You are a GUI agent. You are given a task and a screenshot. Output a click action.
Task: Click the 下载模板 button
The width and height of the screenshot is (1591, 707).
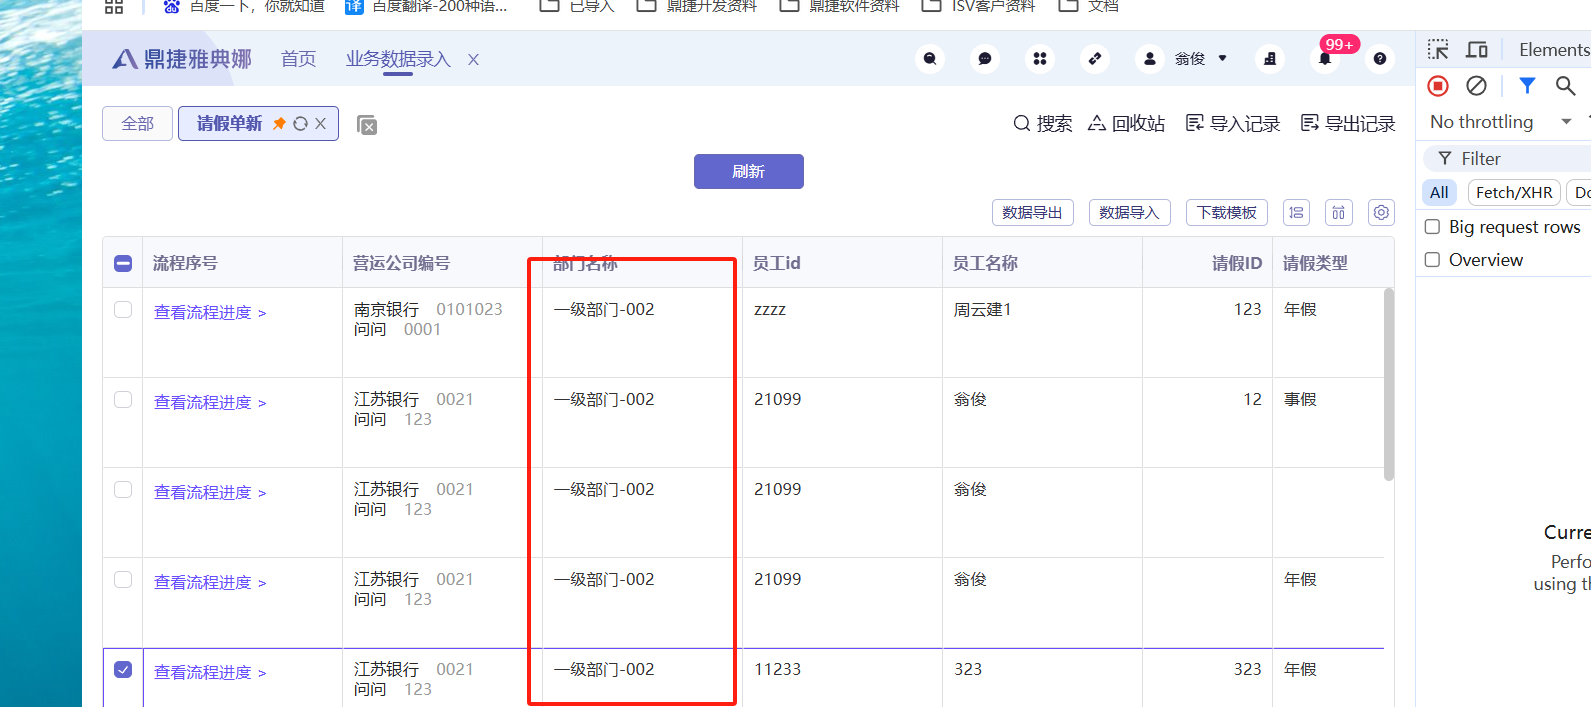coord(1227,213)
